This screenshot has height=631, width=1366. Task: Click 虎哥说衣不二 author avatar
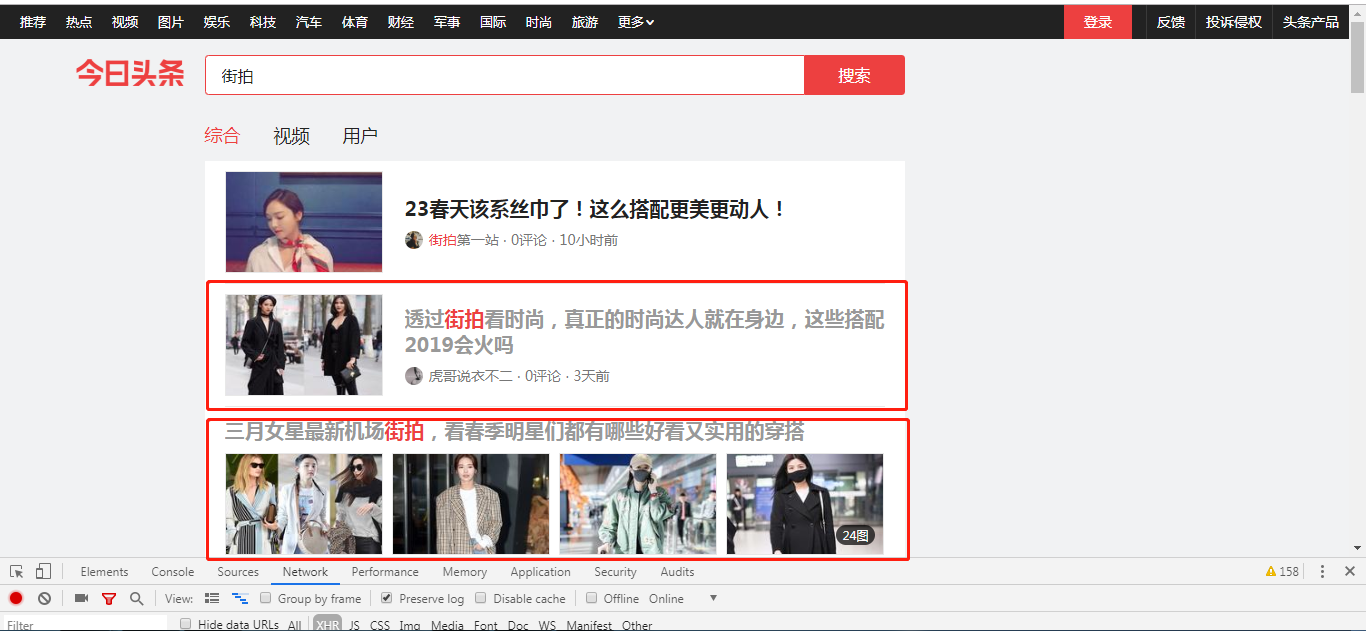coord(414,376)
